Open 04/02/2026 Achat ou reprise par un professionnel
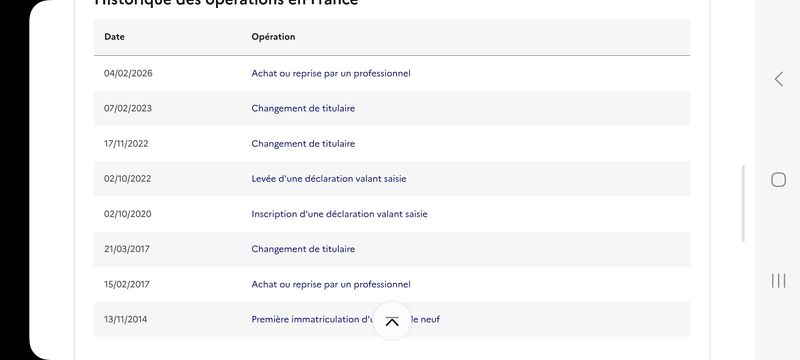This screenshot has height=360, width=800. pos(331,73)
